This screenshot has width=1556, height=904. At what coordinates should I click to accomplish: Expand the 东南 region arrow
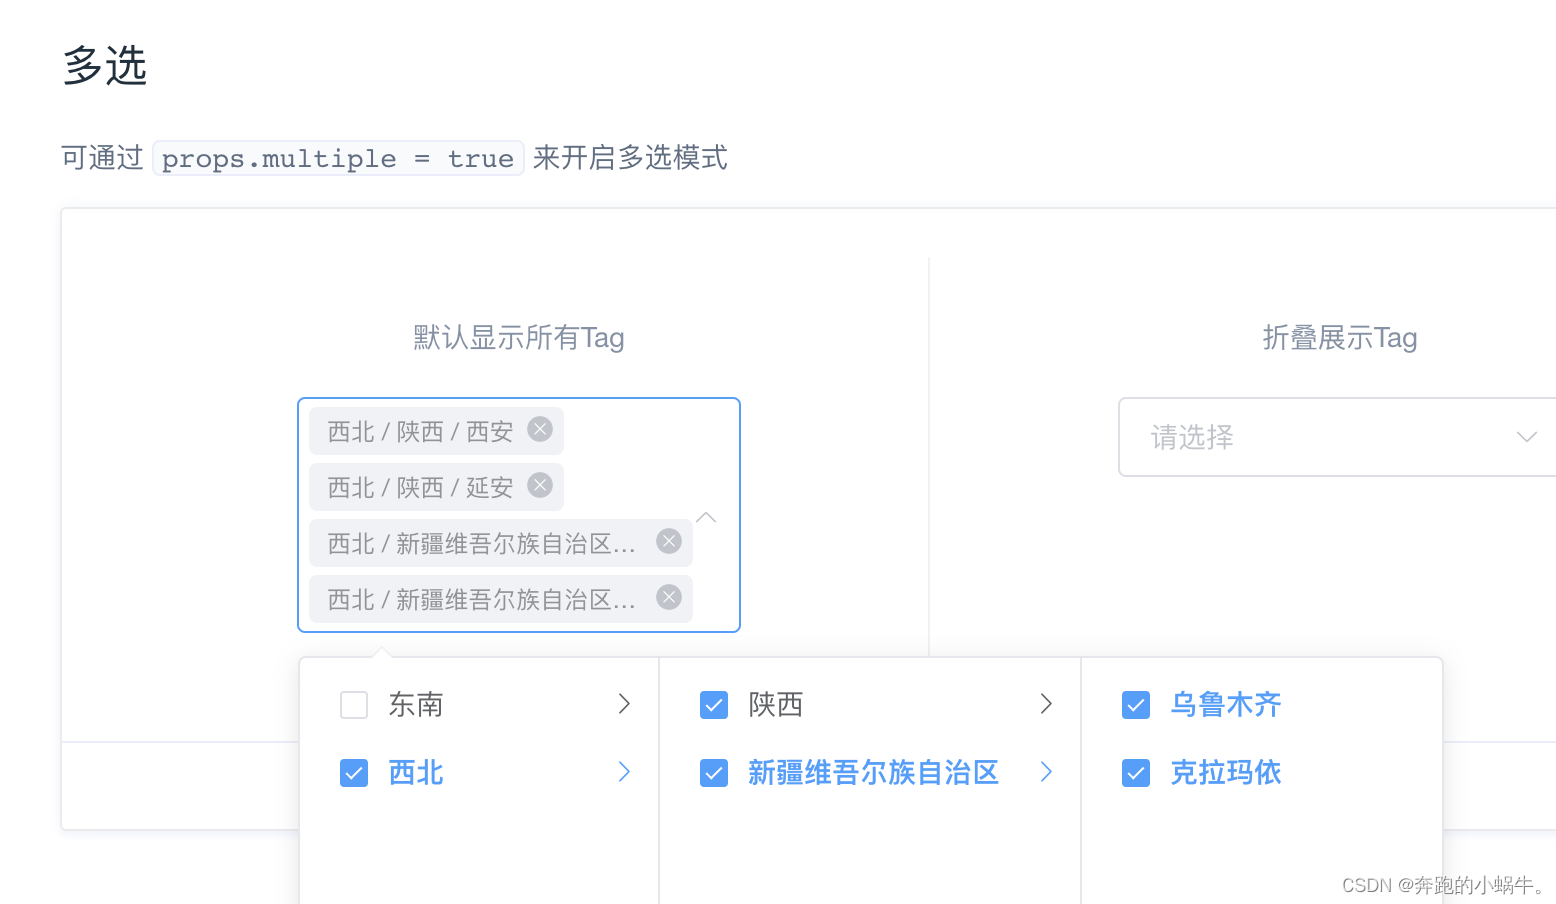point(624,704)
